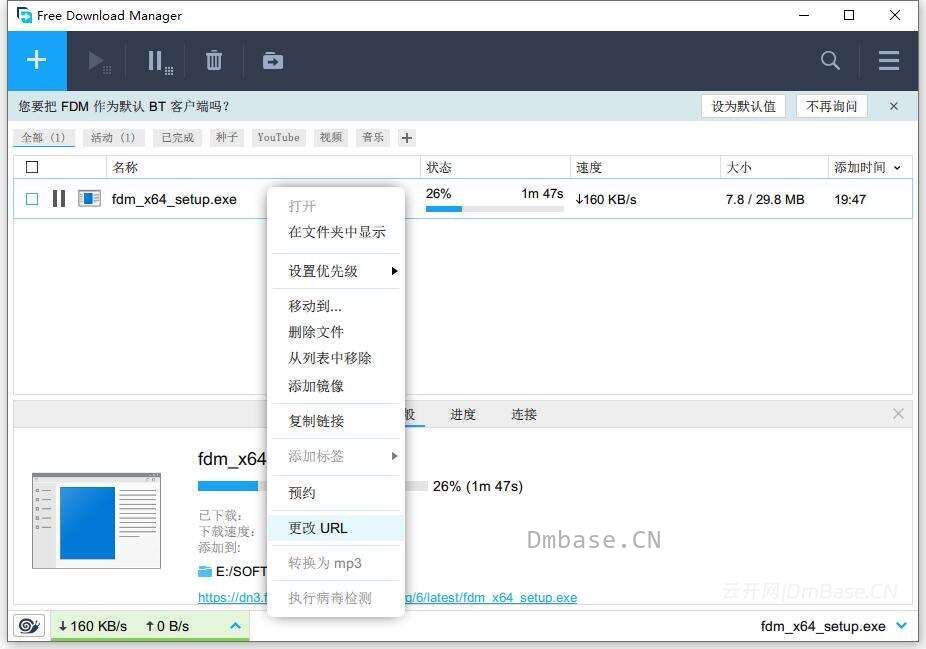Click the 160 KB/s download speed indicator

93,626
